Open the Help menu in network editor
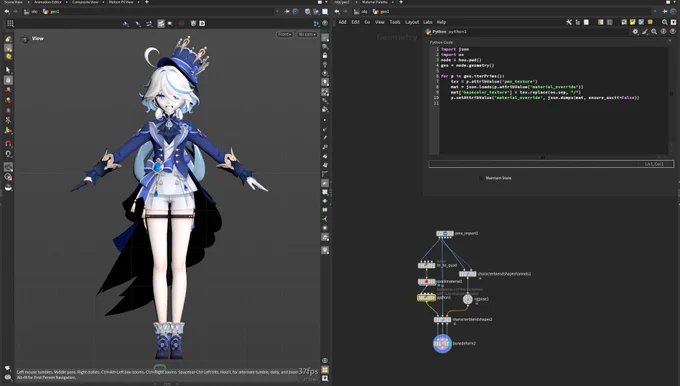The width and height of the screenshot is (680, 386). (x=441, y=22)
